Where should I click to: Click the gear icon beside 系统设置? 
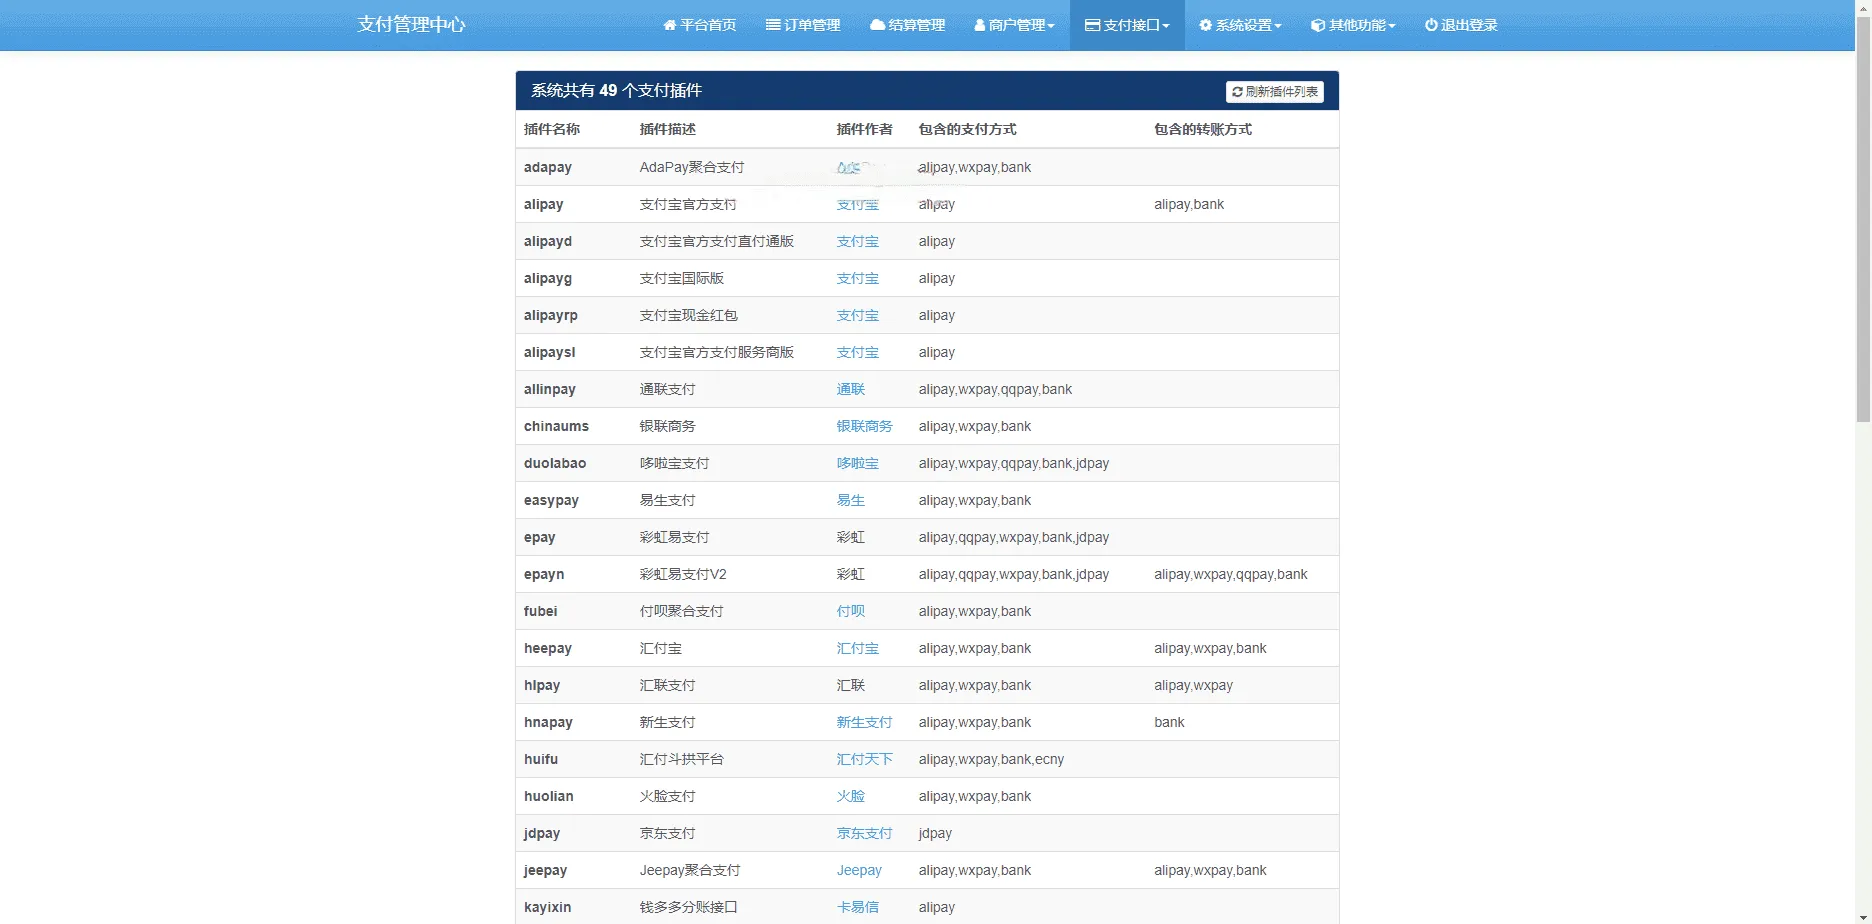pos(1206,25)
